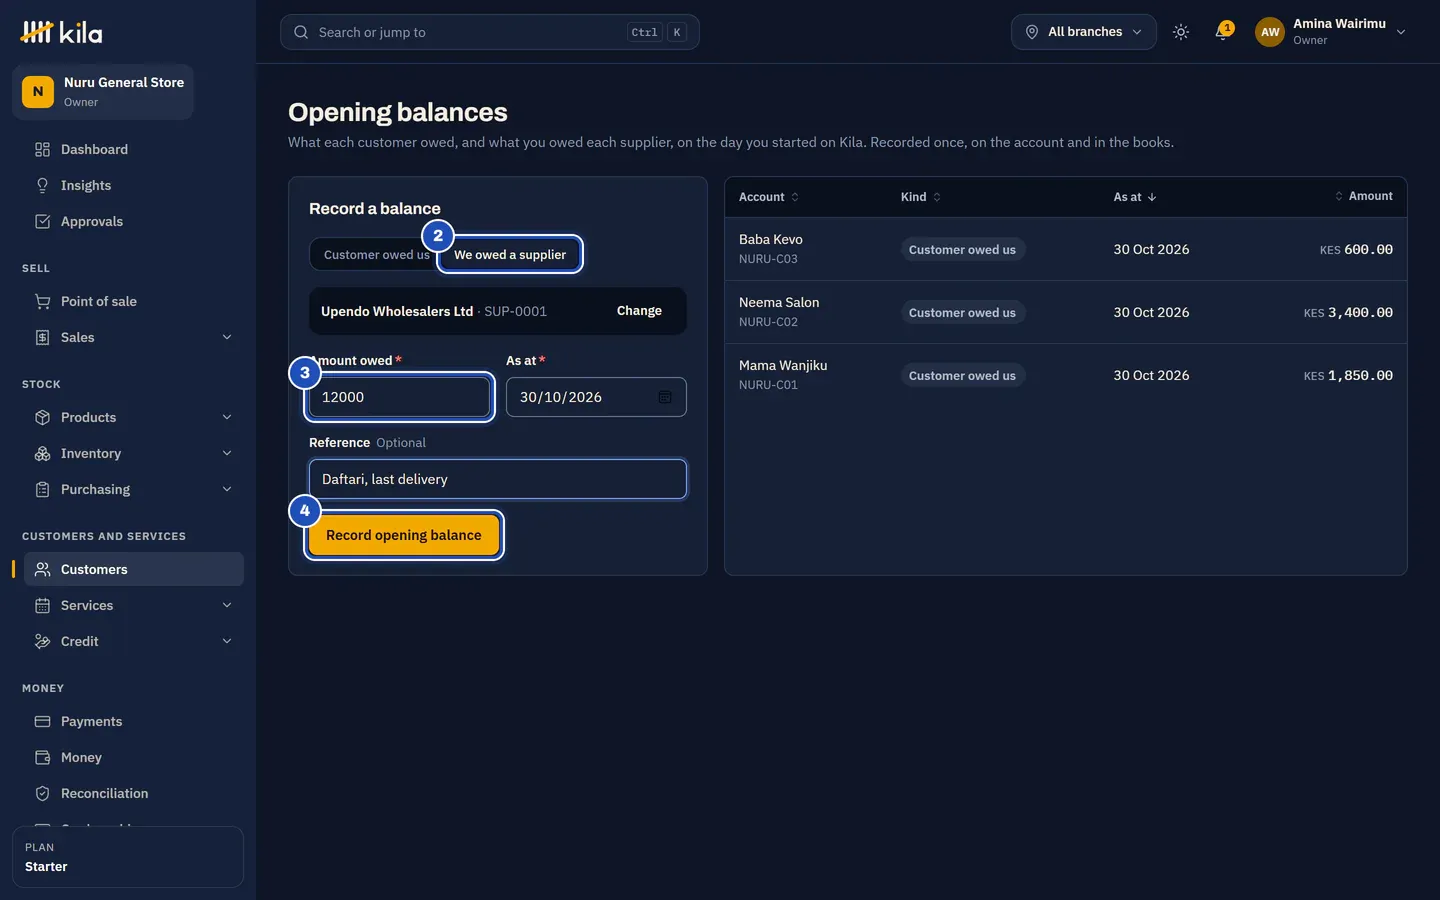Open Insights lightbulb item

pyautogui.click(x=134, y=185)
